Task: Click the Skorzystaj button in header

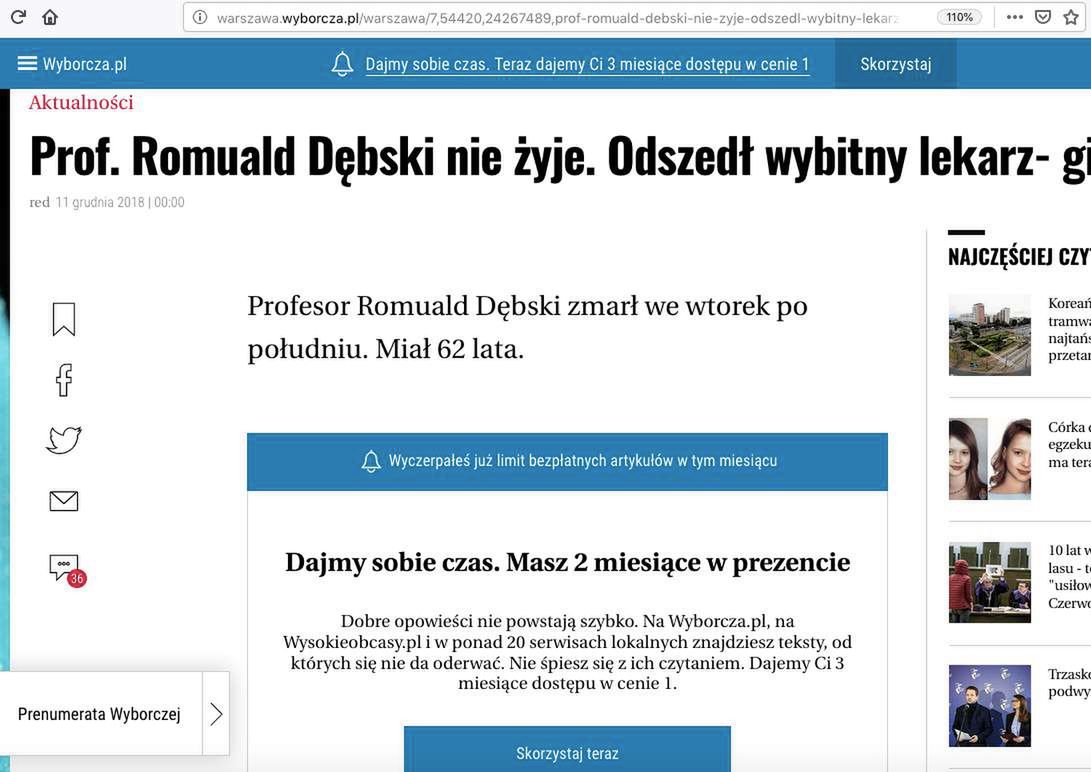Action: point(895,64)
